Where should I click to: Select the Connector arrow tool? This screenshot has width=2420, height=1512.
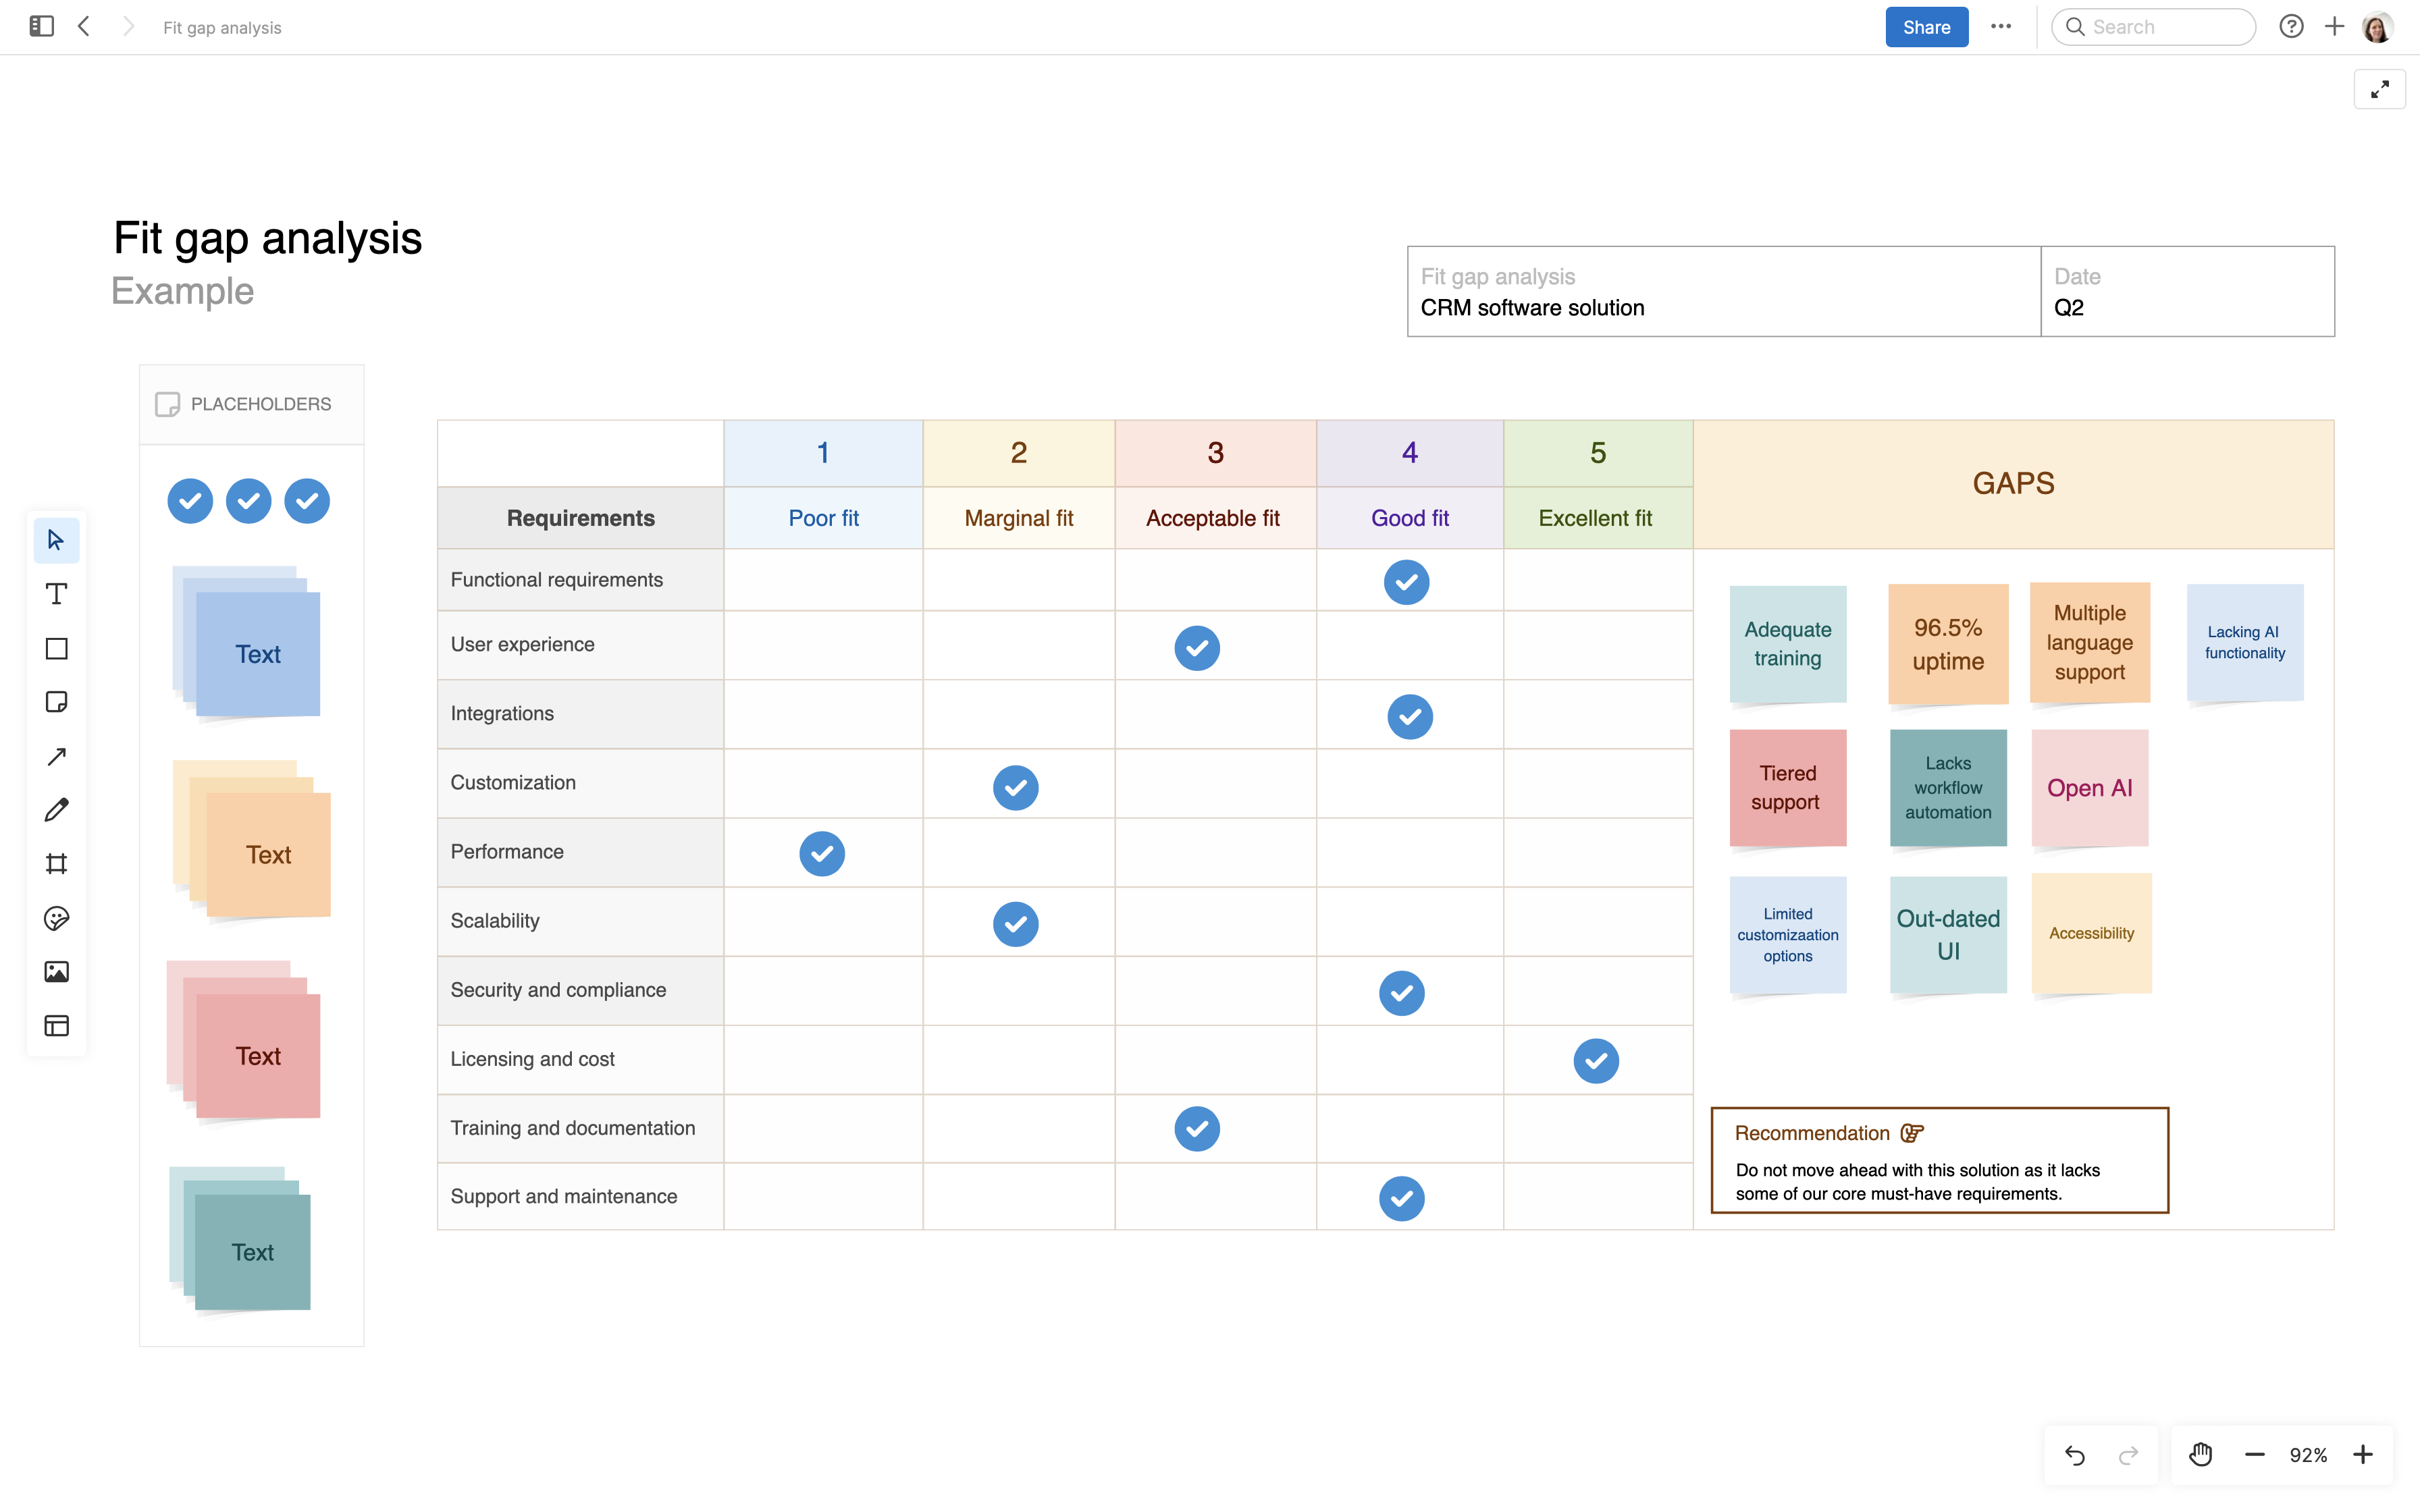(x=56, y=756)
